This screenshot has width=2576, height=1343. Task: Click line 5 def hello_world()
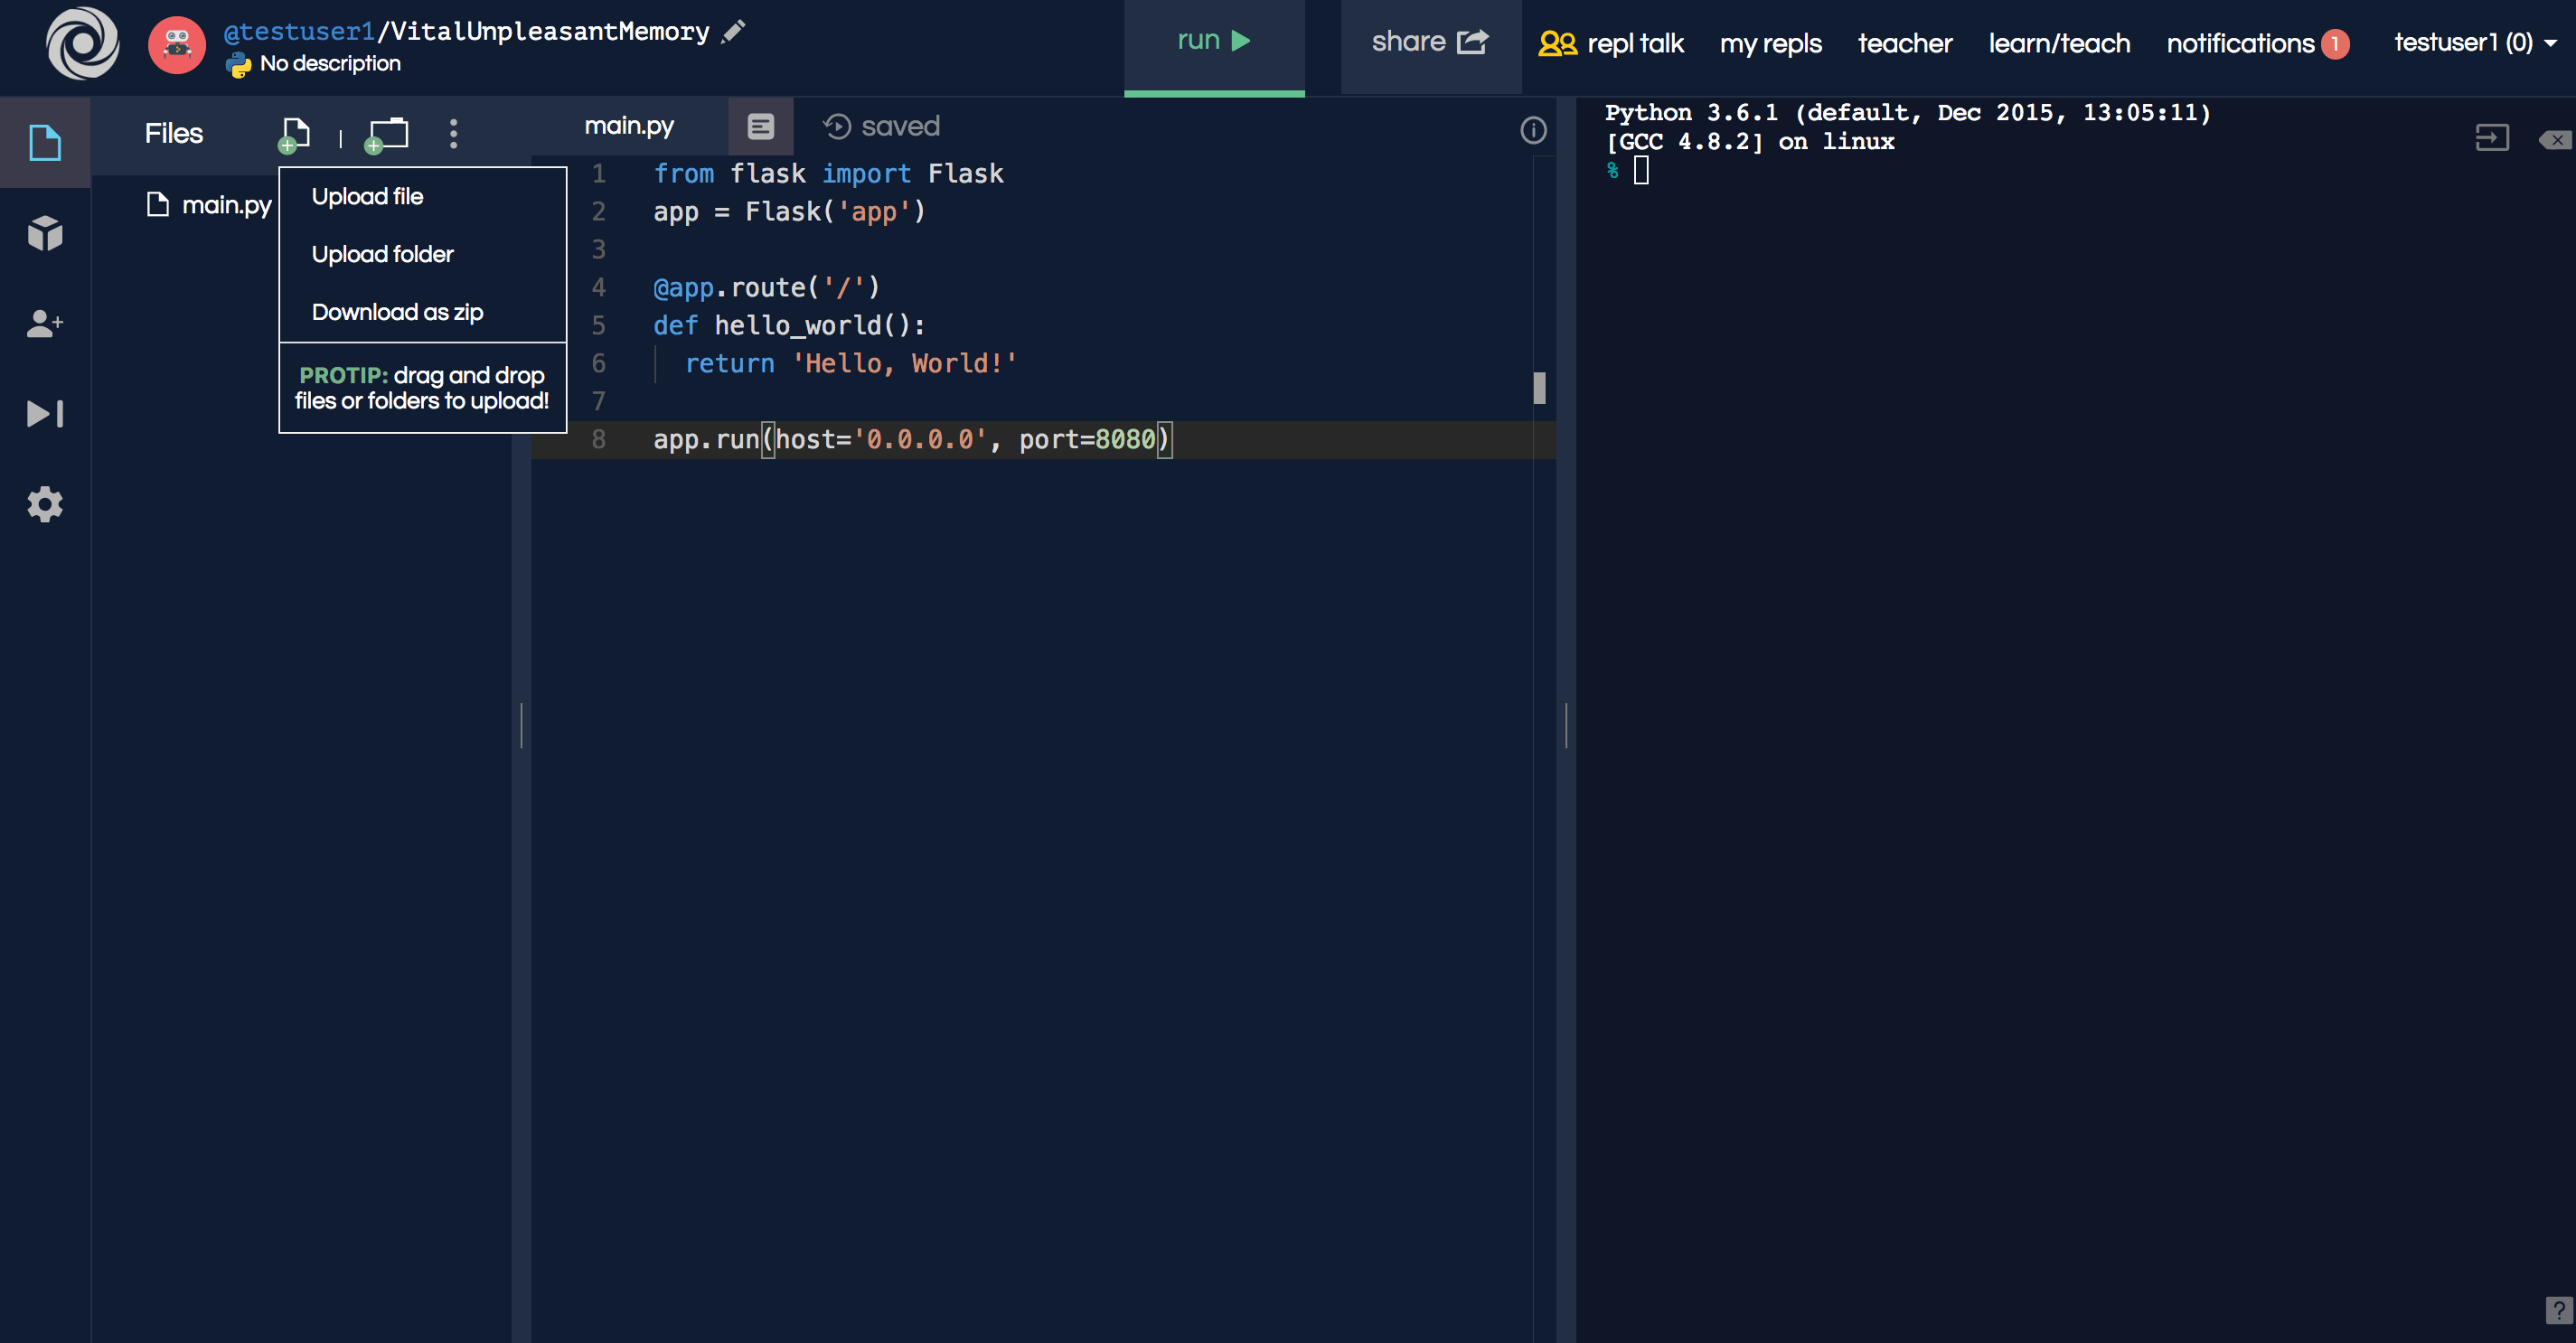(790, 325)
